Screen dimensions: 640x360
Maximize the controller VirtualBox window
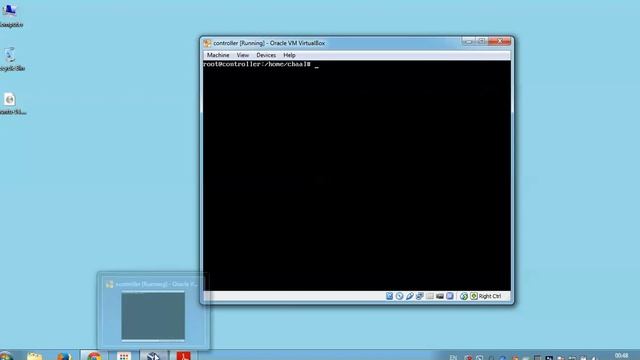point(481,41)
